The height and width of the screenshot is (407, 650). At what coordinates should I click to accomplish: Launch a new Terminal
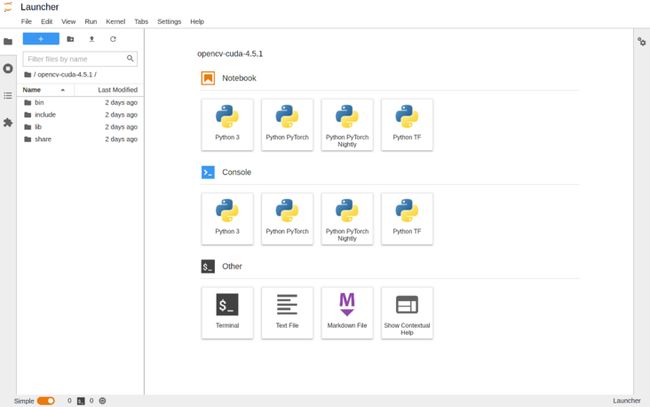pos(227,313)
